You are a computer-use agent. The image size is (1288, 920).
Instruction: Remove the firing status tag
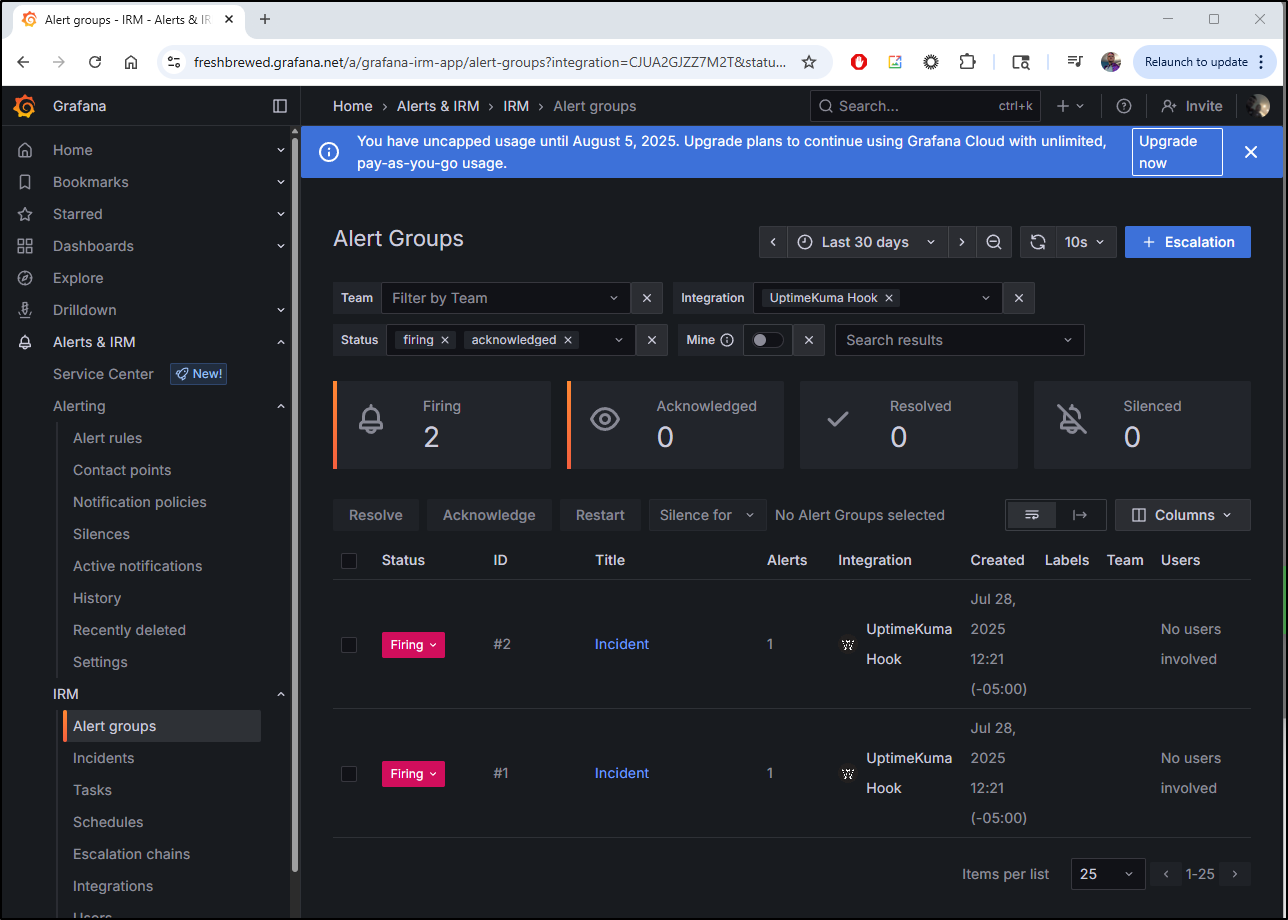click(x=446, y=340)
